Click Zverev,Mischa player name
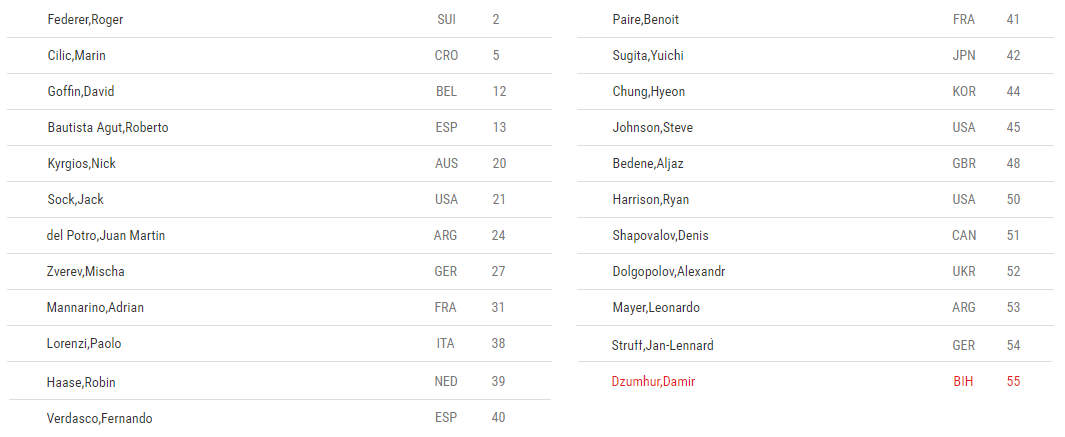This screenshot has height=437, width=1065. pyautogui.click(x=86, y=272)
